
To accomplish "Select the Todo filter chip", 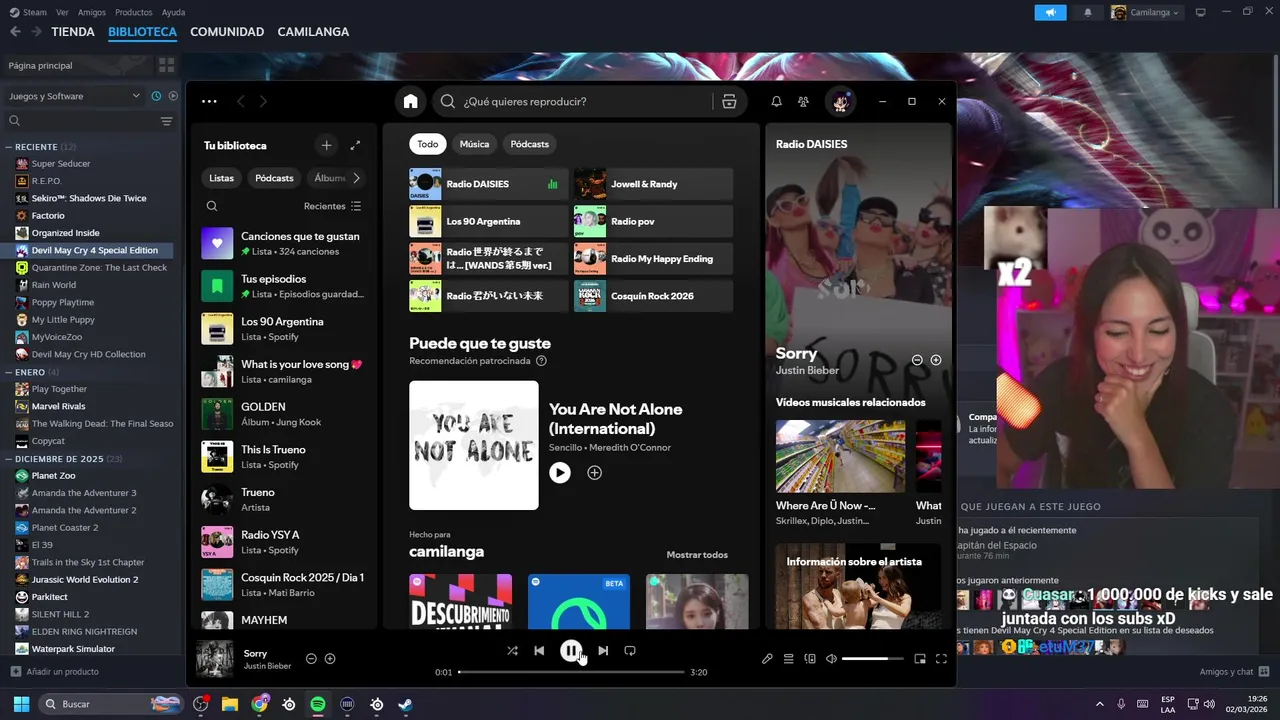I will tap(428, 144).
